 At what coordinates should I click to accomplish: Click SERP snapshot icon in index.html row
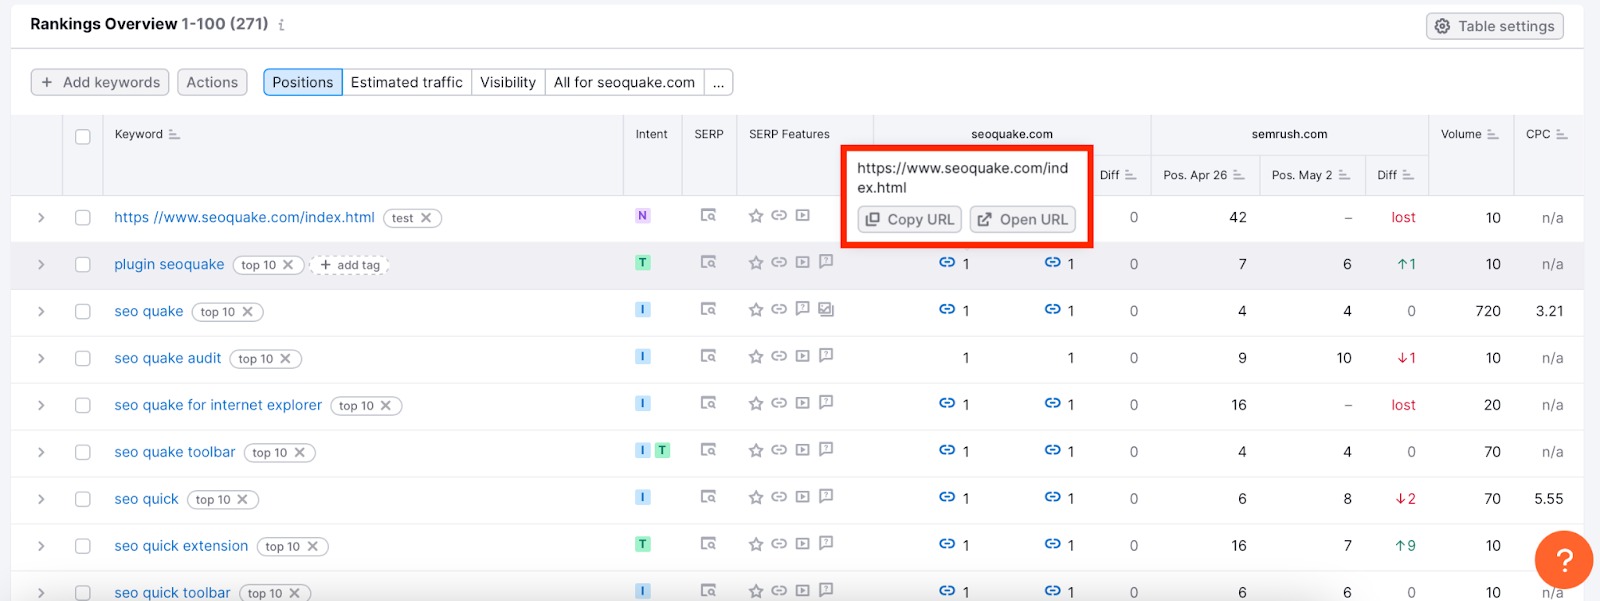coord(708,215)
